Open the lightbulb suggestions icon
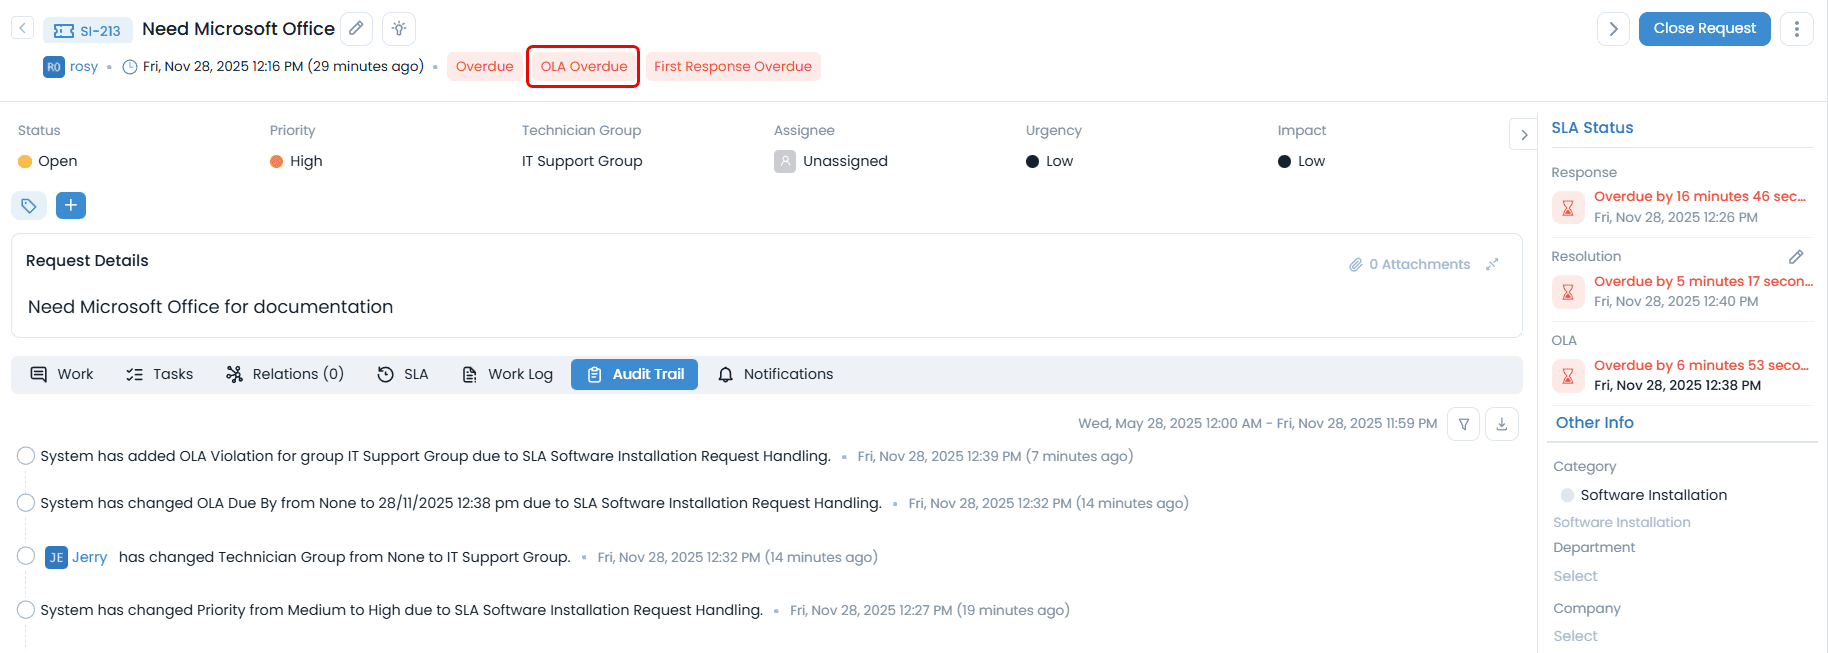 click(x=399, y=29)
